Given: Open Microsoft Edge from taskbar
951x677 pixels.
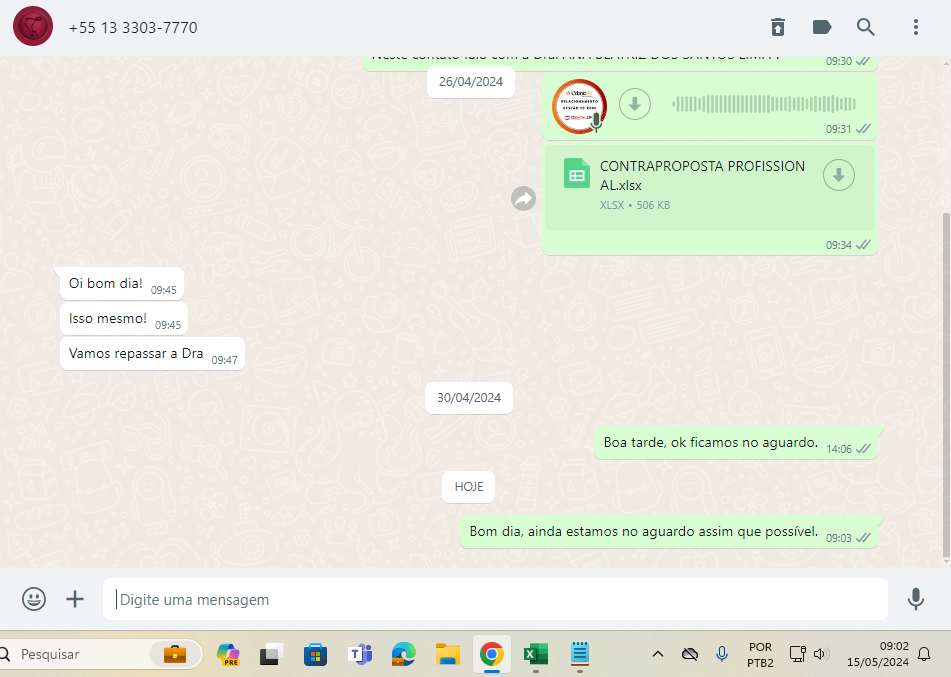Looking at the screenshot, I should (x=403, y=654).
